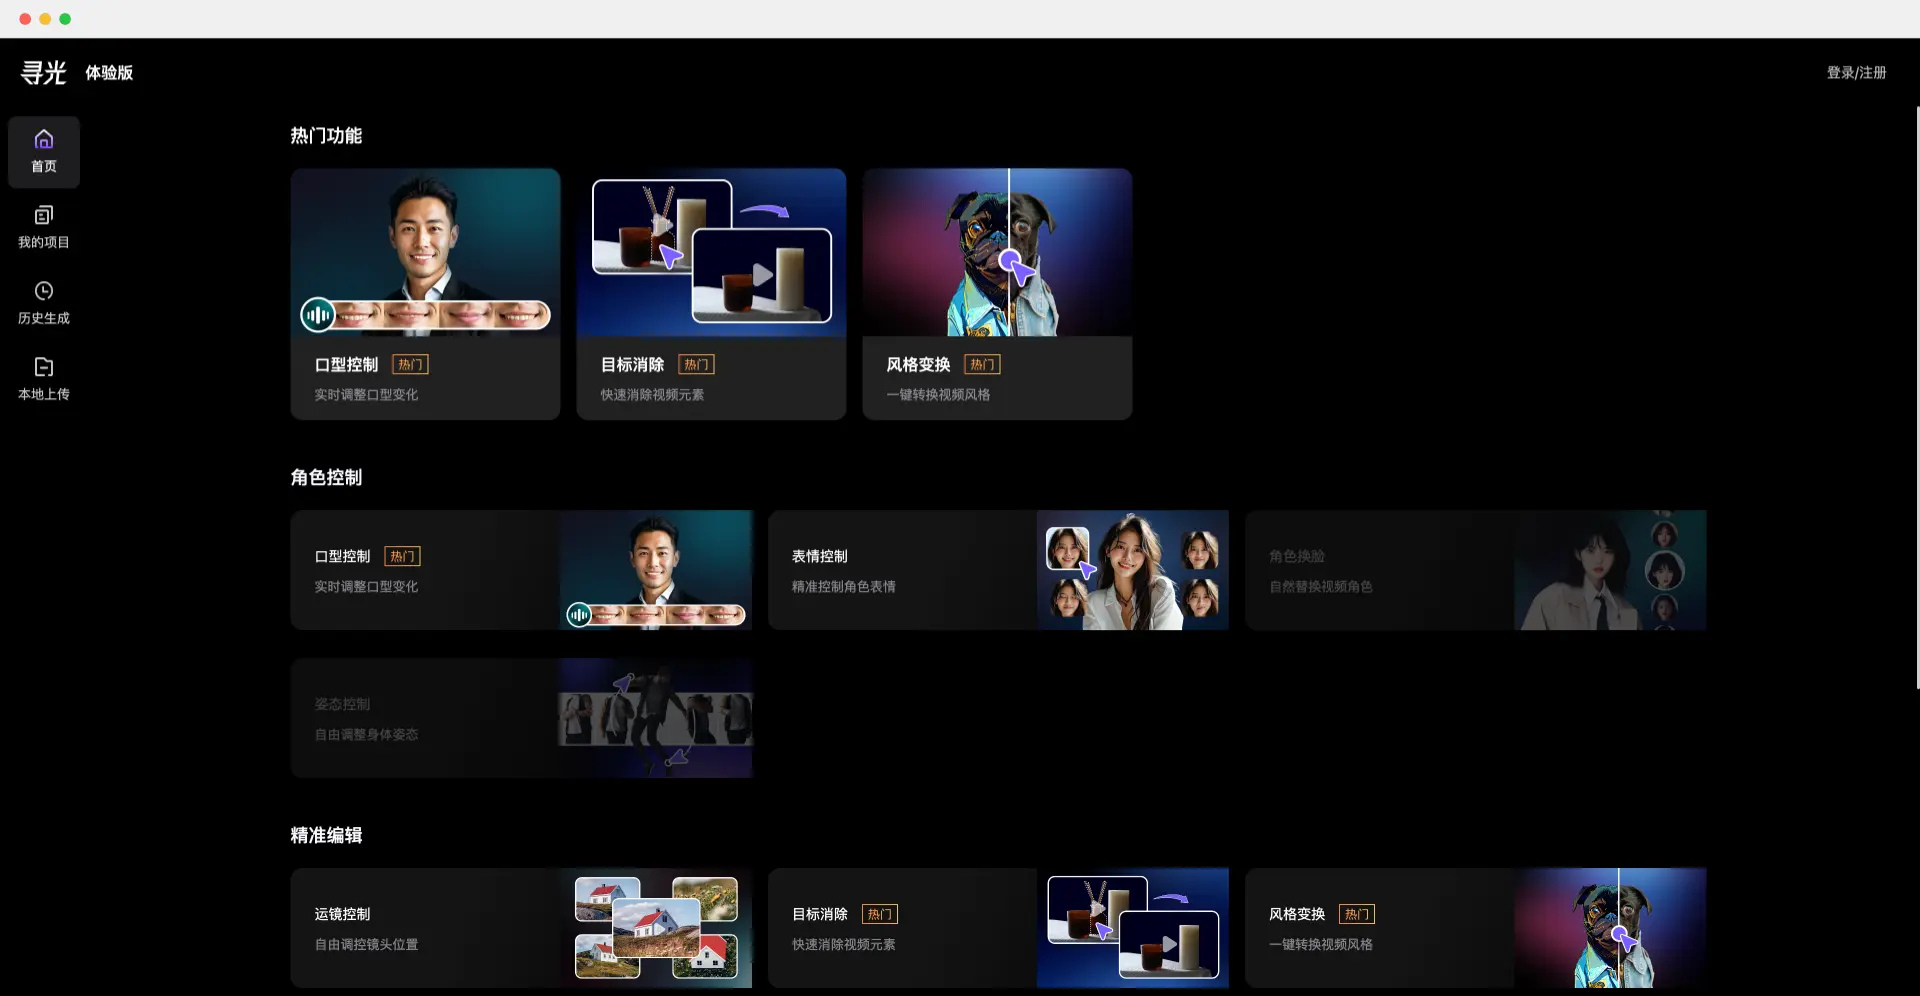
Task: Open 运镜控制 in the 精准编辑 section
Action: [x=521, y=928]
